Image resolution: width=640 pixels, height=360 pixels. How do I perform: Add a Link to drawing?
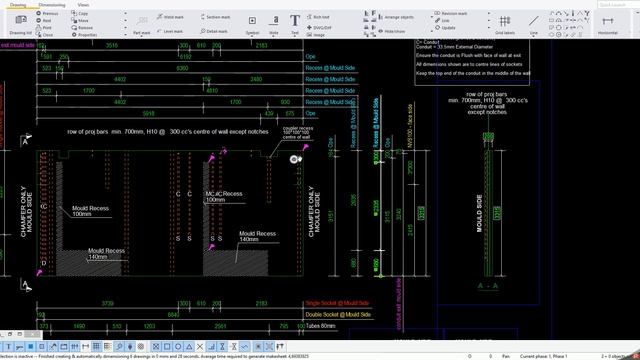click(x=442, y=20)
